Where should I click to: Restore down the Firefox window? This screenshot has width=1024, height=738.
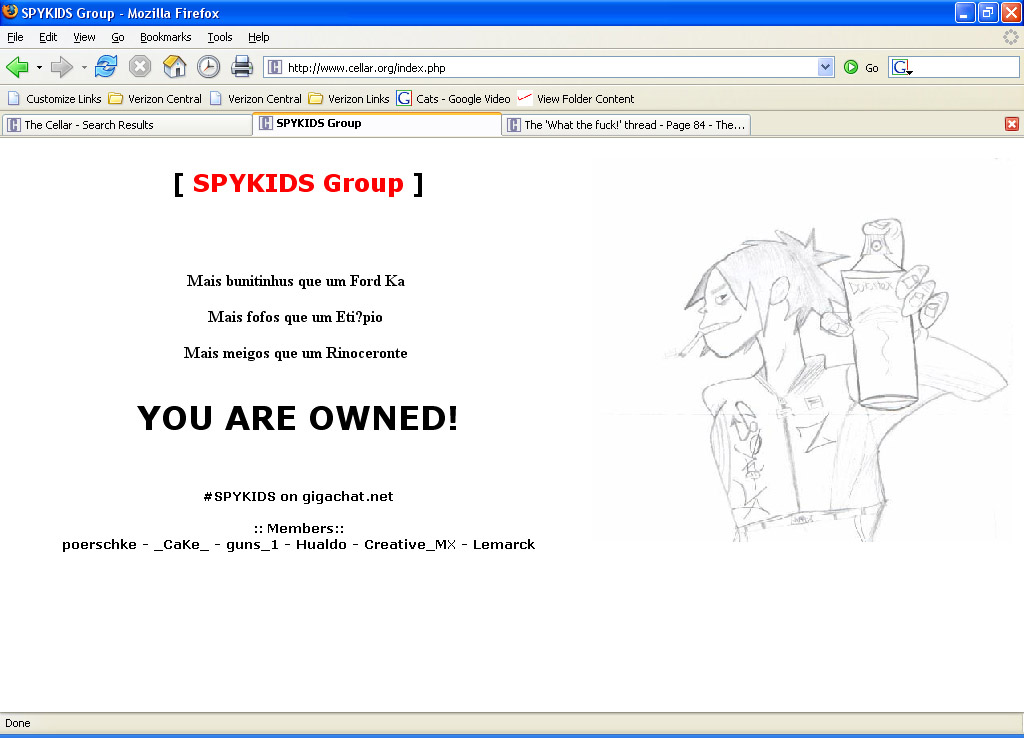click(x=987, y=12)
